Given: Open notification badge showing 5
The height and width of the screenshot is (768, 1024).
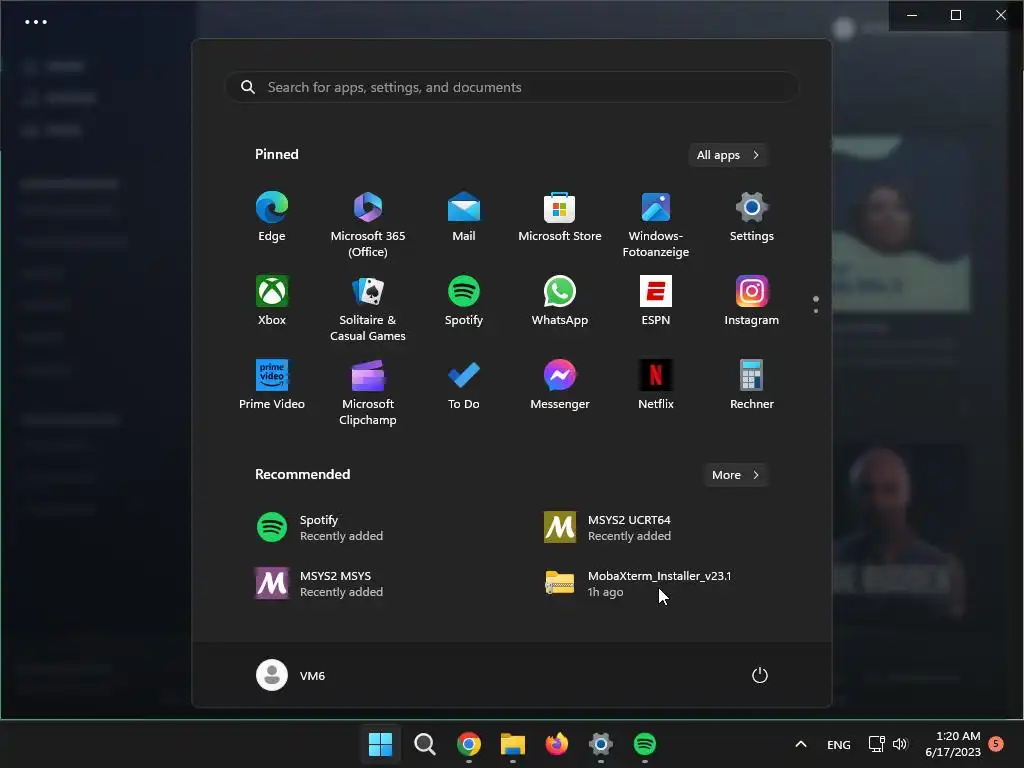Looking at the screenshot, I should (996, 743).
